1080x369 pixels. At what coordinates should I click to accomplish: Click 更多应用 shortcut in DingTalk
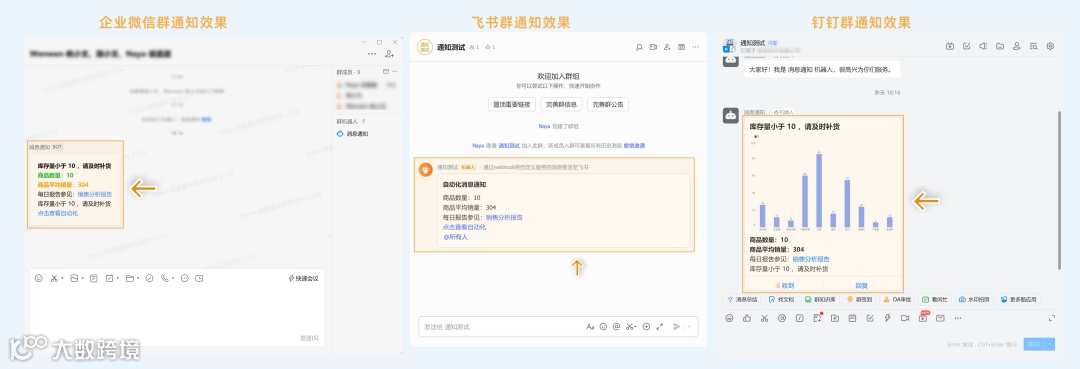tap(1018, 299)
